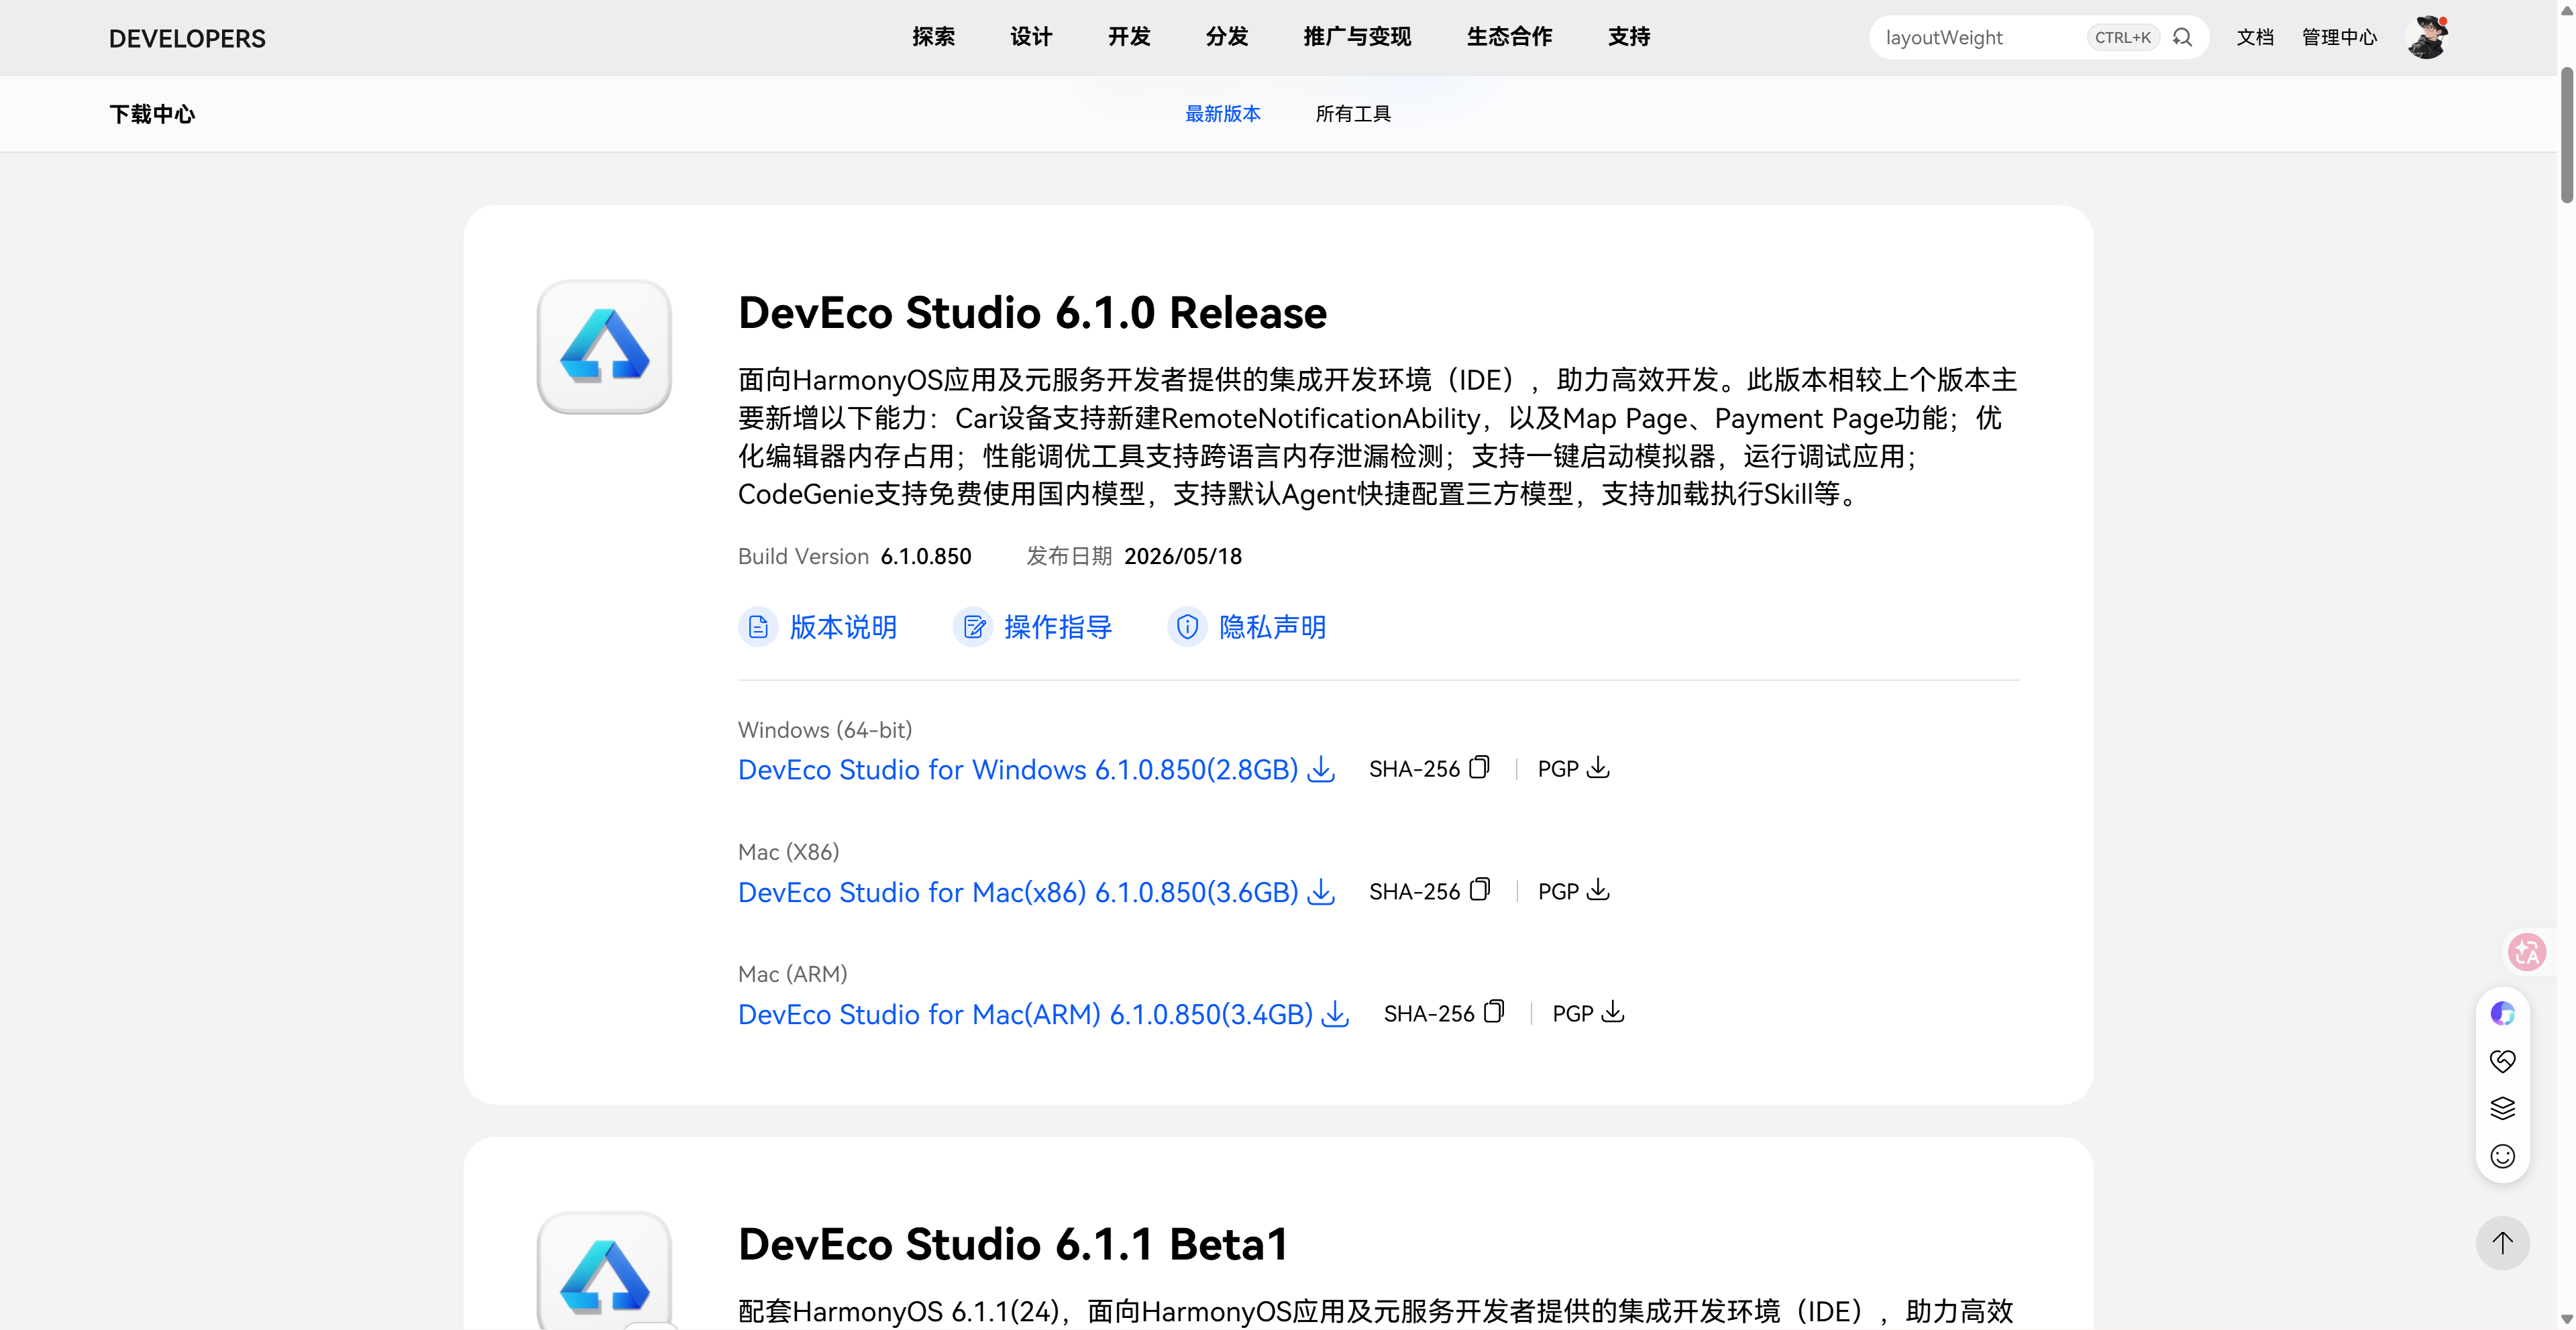Open the 支持 menu
Viewport: 2576px width, 1330px height.
point(1629,37)
